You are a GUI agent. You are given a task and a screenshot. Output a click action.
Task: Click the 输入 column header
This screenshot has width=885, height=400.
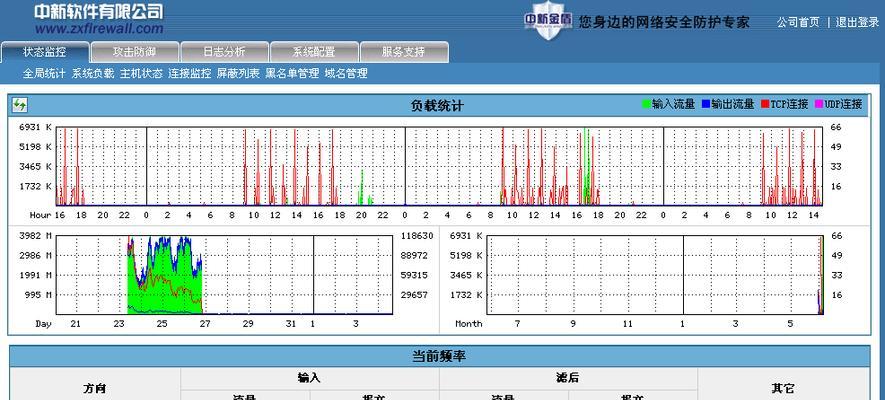point(309,379)
